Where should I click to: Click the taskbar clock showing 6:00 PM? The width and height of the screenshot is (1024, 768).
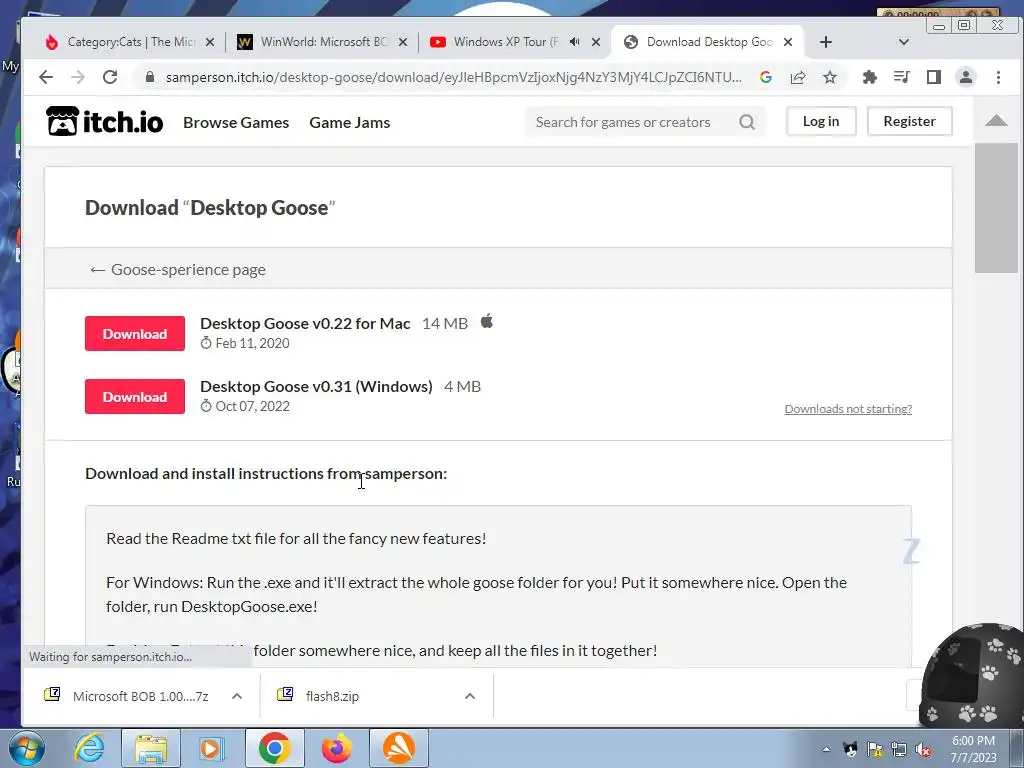pos(973,749)
